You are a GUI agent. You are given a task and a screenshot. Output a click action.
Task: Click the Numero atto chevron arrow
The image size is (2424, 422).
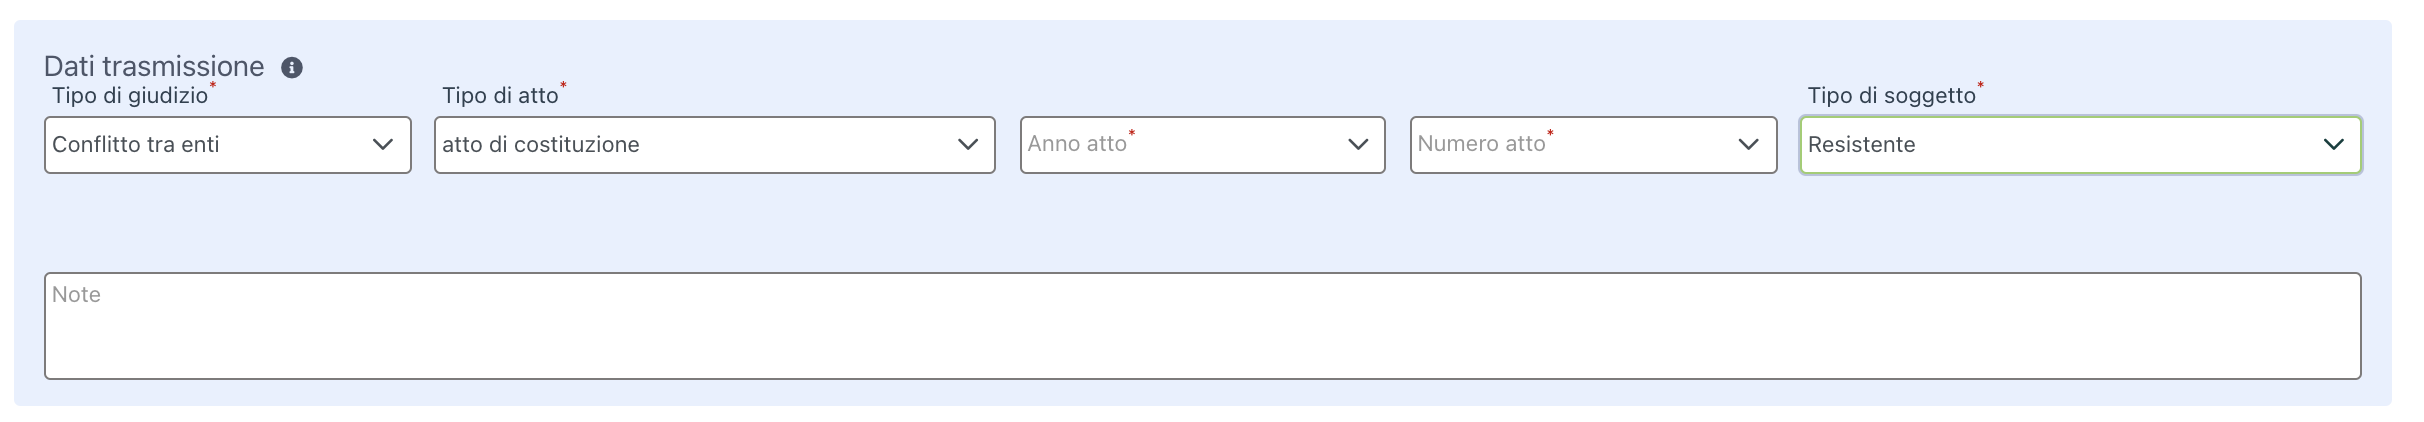[1748, 145]
